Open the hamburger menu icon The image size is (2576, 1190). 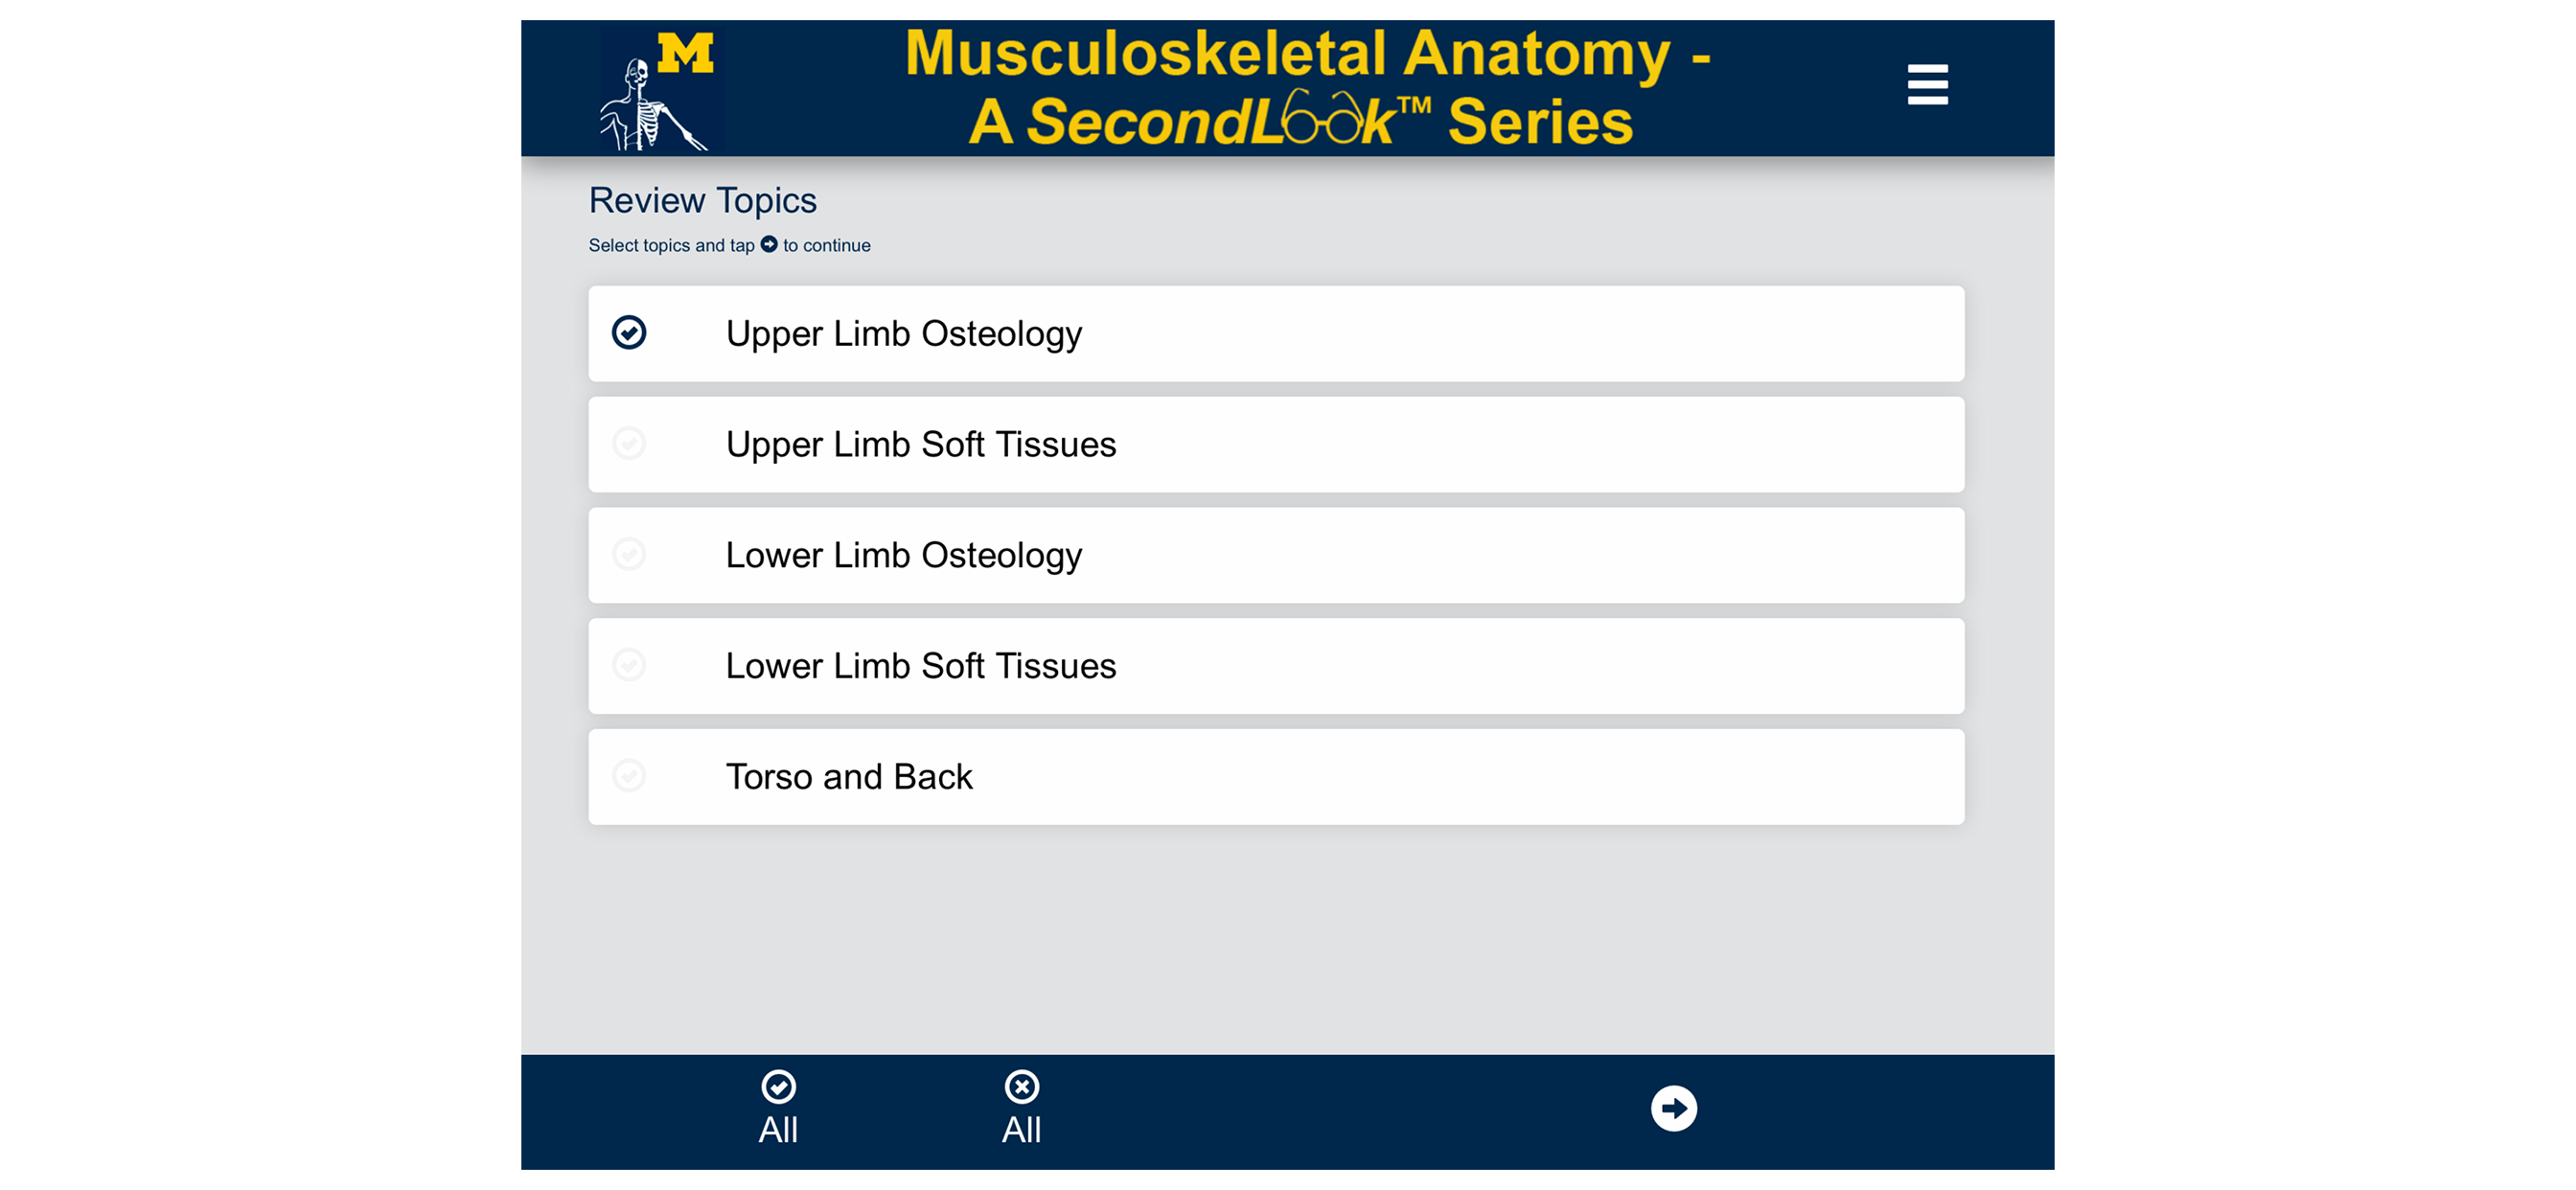coord(1927,84)
